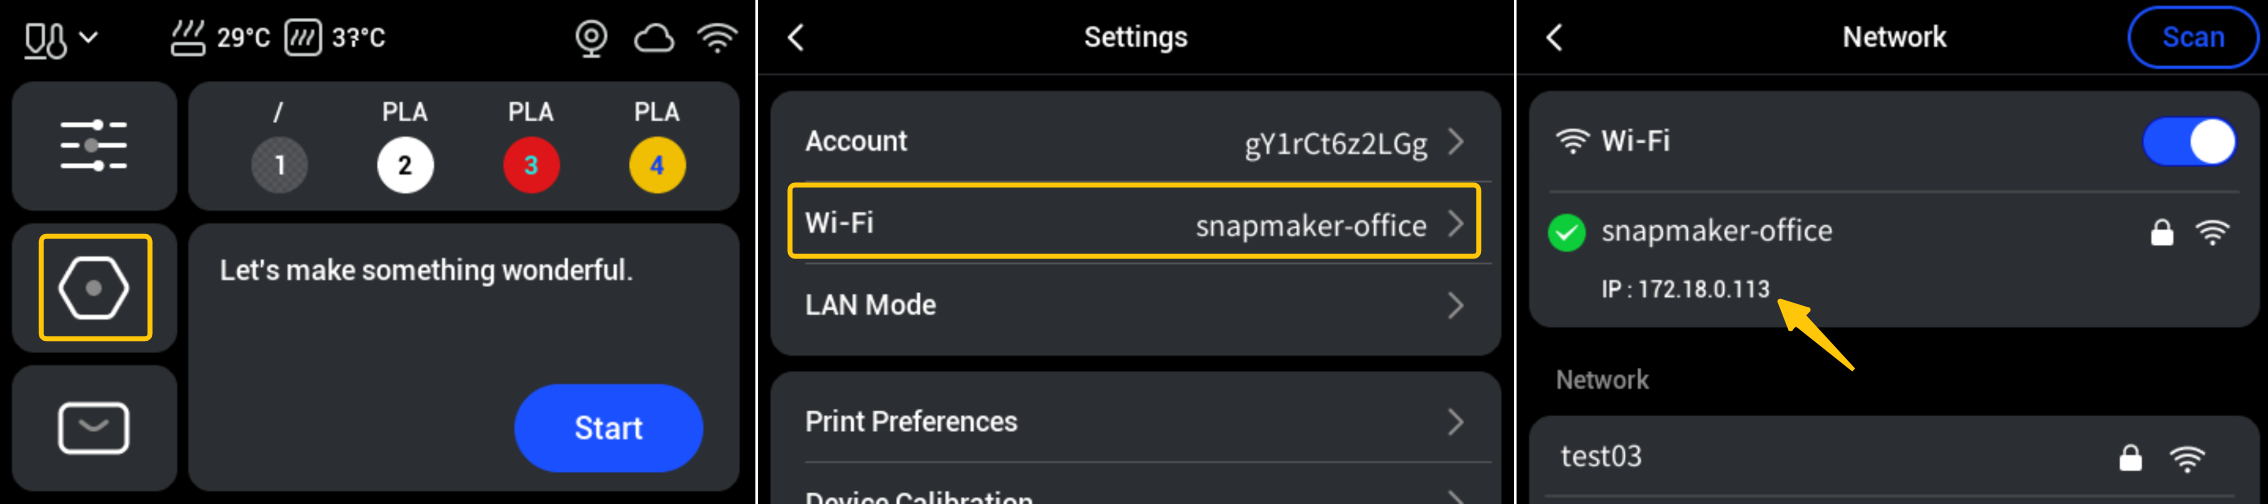
Task: Tap the adjustment sliders control icon
Action: [x=94, y=146]
